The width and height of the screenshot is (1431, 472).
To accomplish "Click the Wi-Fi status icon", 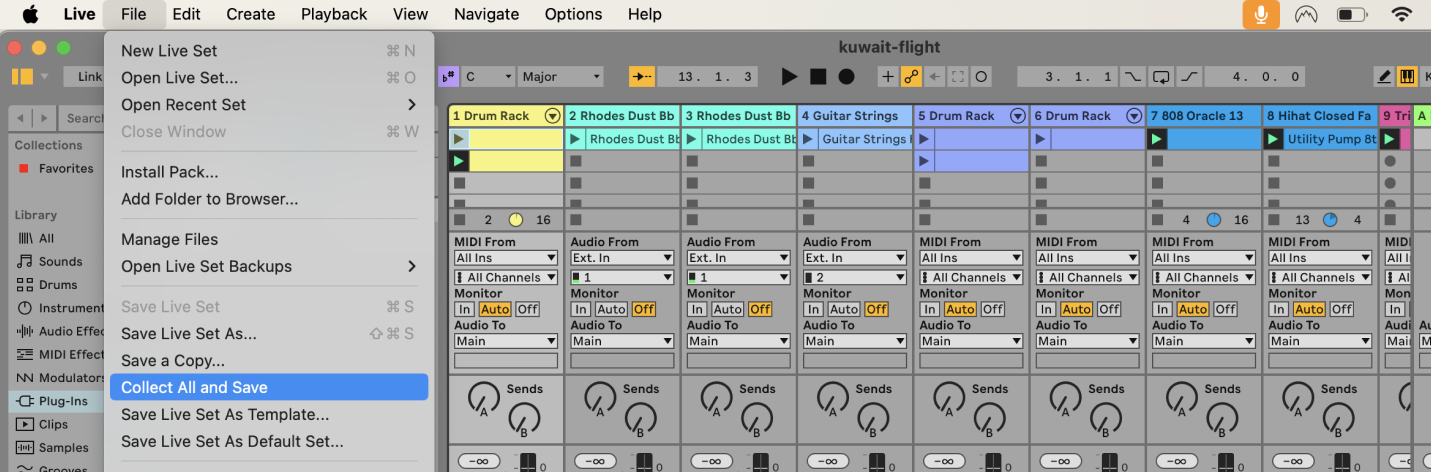I will coord(1402,14).
